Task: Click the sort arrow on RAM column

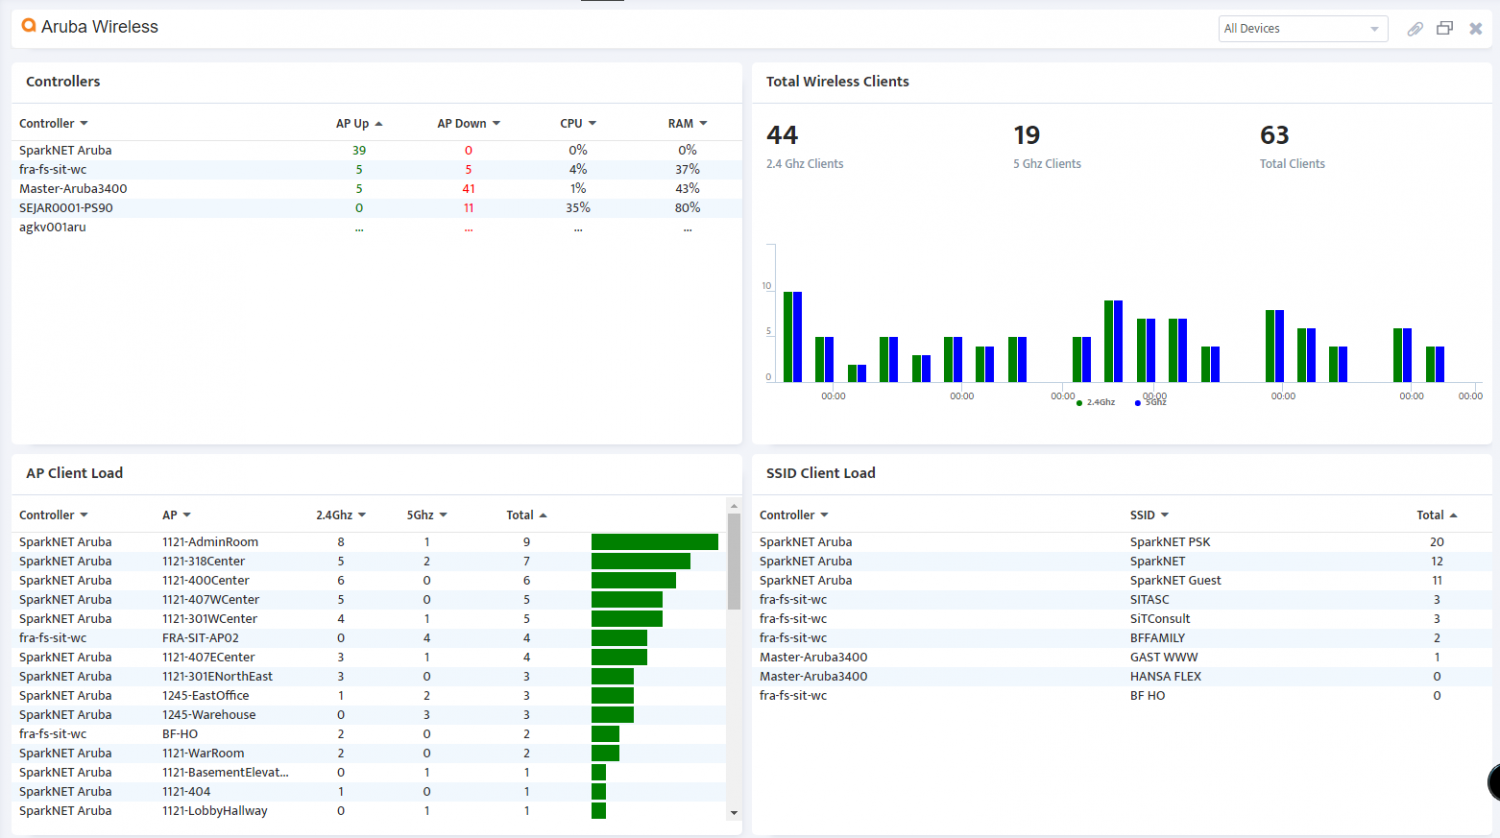Action: (704, 123)
